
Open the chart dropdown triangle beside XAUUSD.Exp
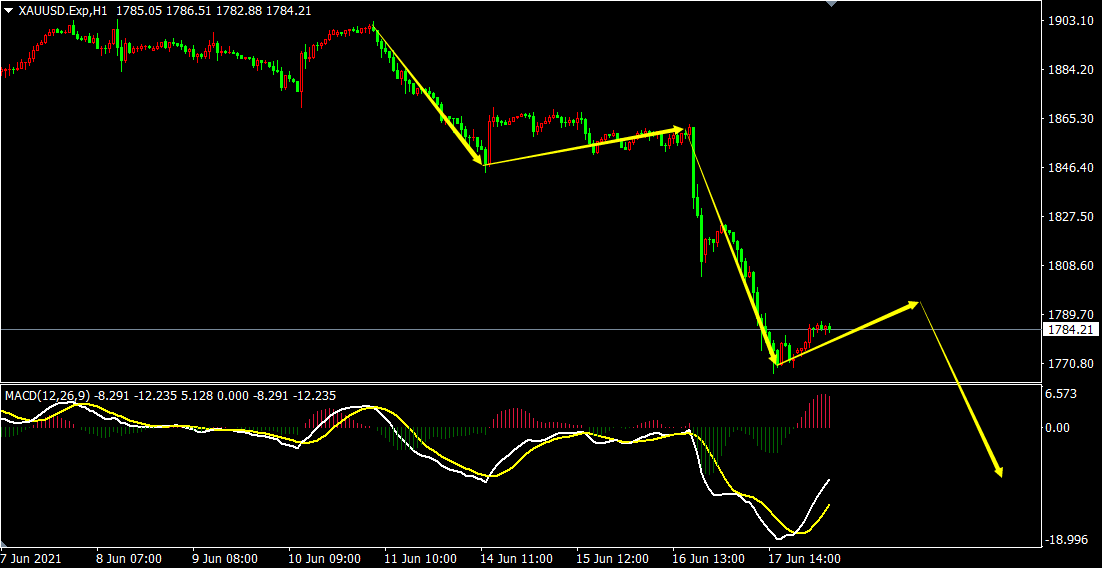pos(8,11)
